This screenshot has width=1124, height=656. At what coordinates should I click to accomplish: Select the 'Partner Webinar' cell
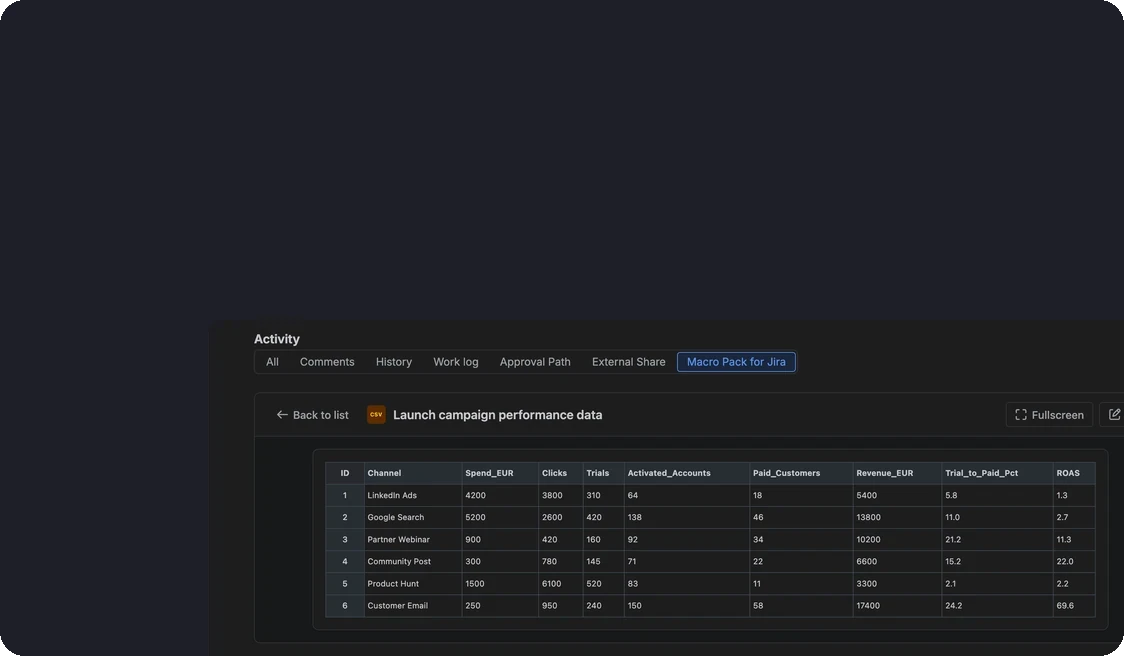[x=413, y=540]
